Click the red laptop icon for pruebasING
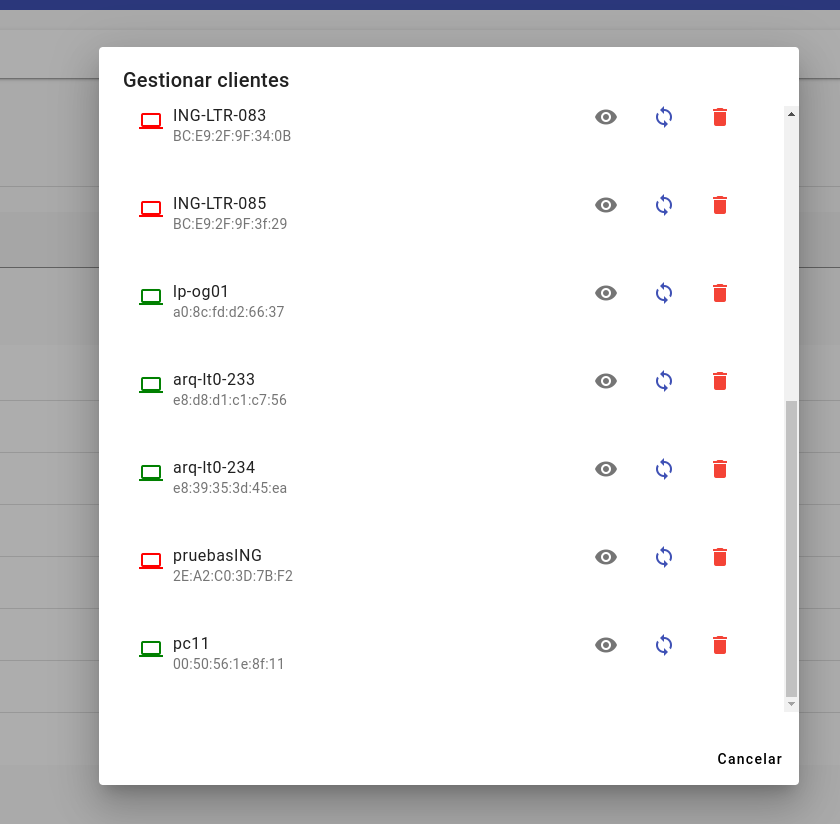Viewport: 840px width, 824px height. 151,560
